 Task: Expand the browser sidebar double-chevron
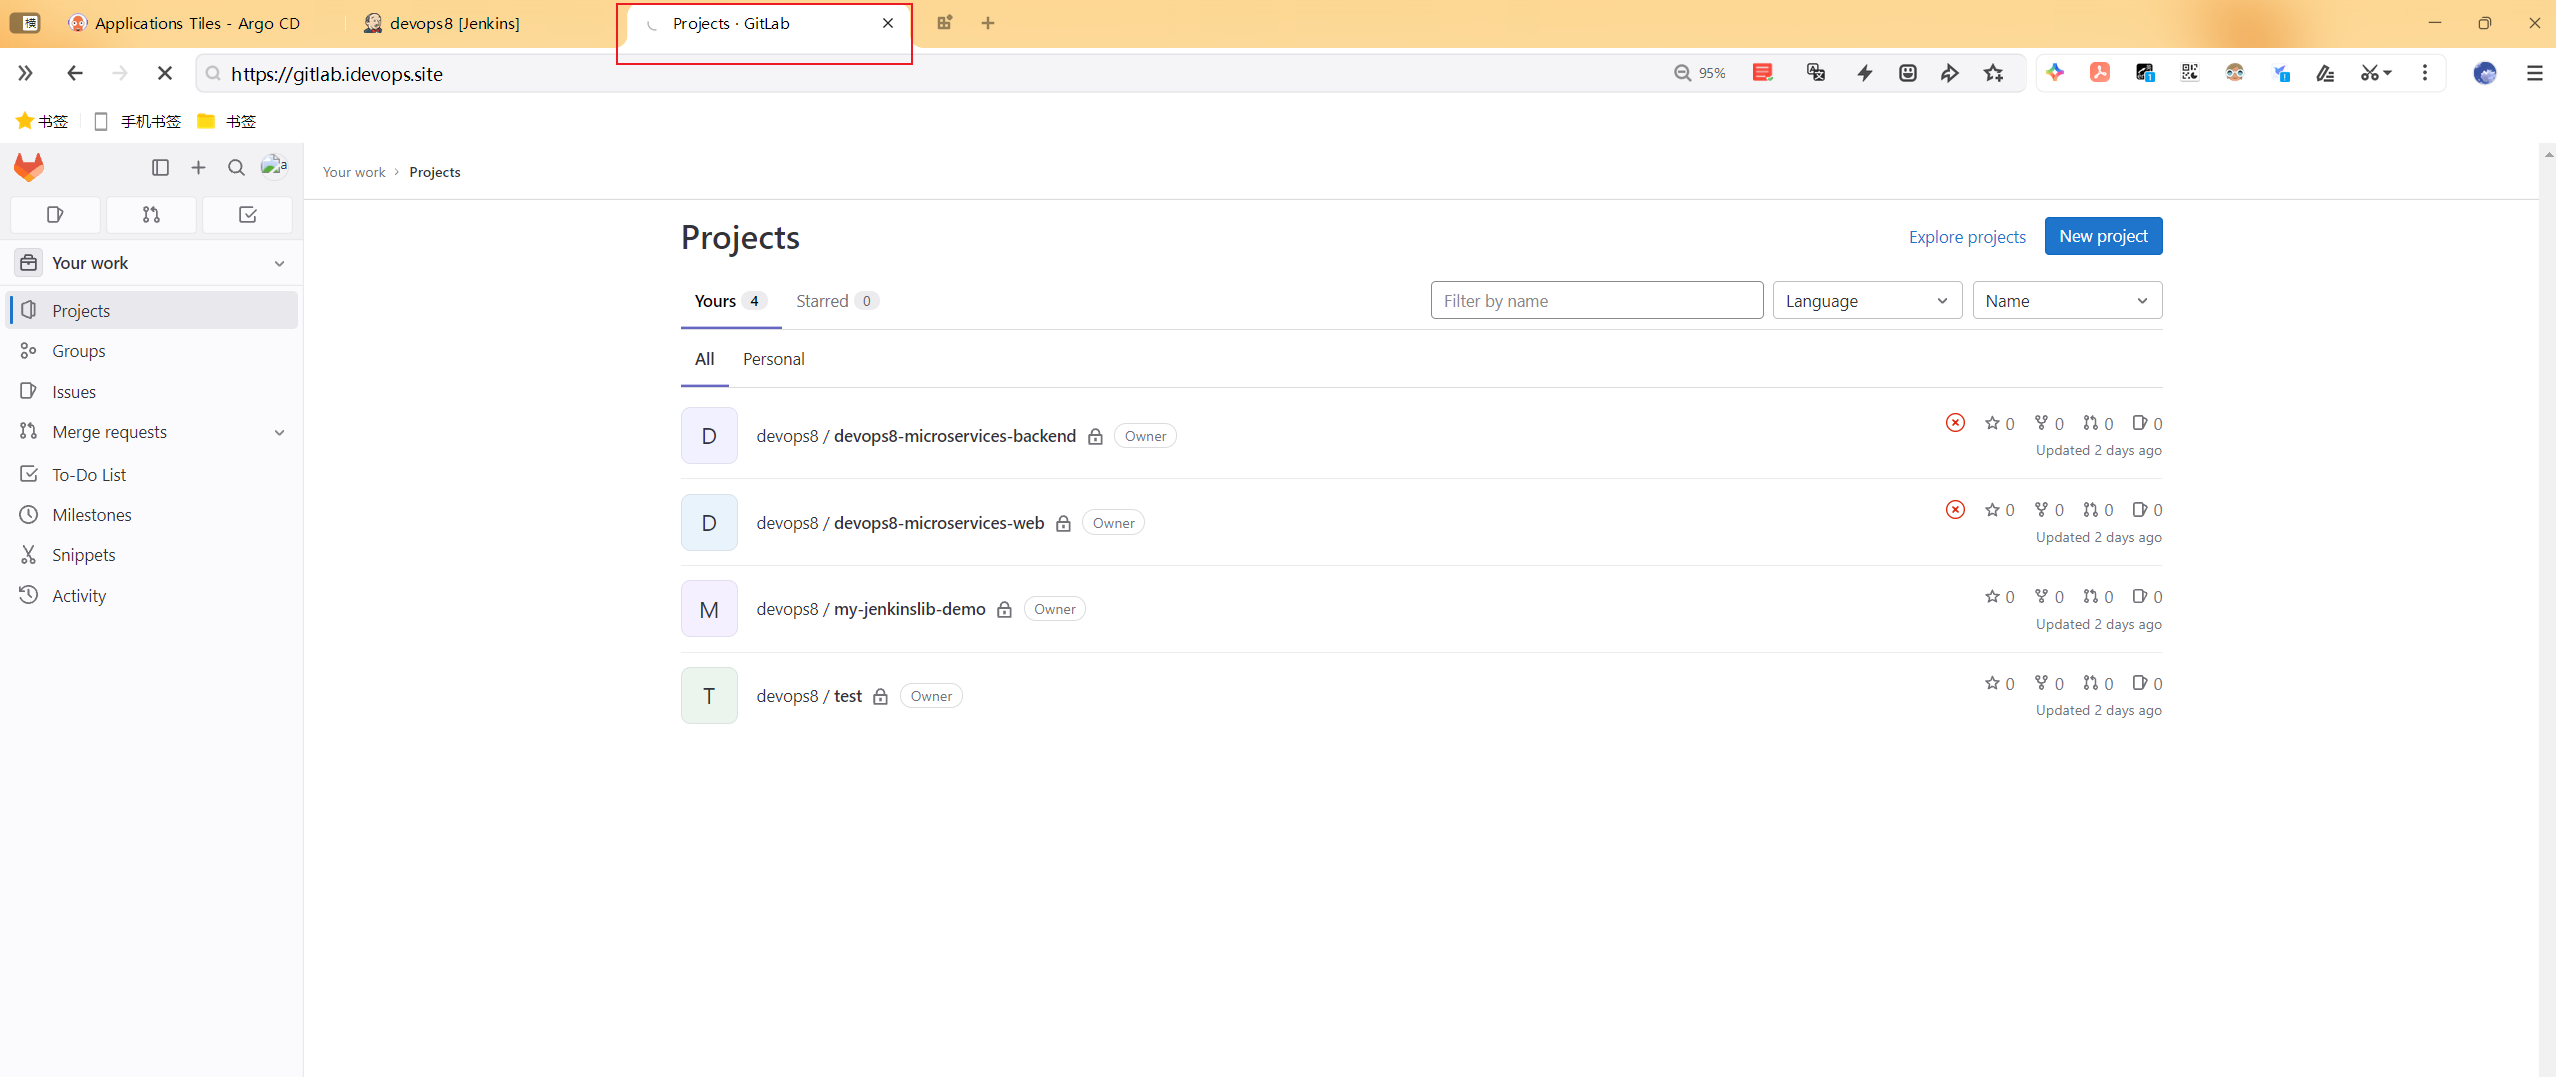(25, 73)
